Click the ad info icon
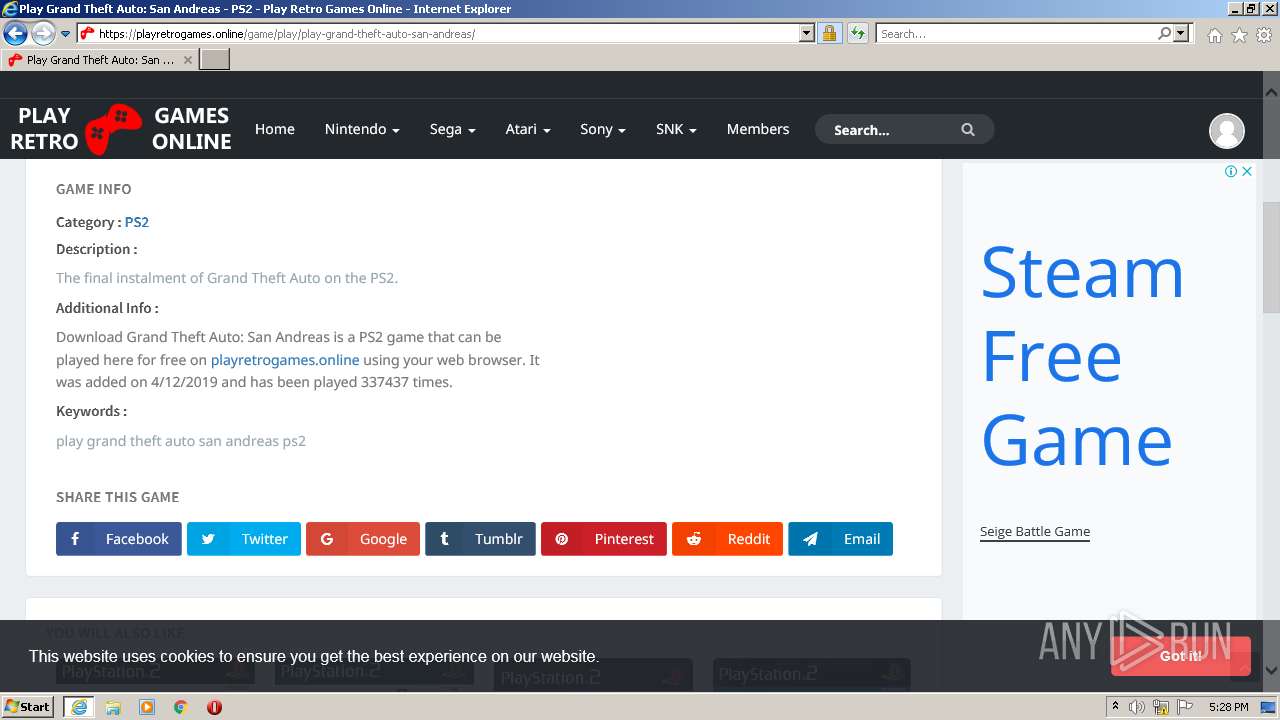This screenshot has height=720, width=1280. click(1231, 171)
